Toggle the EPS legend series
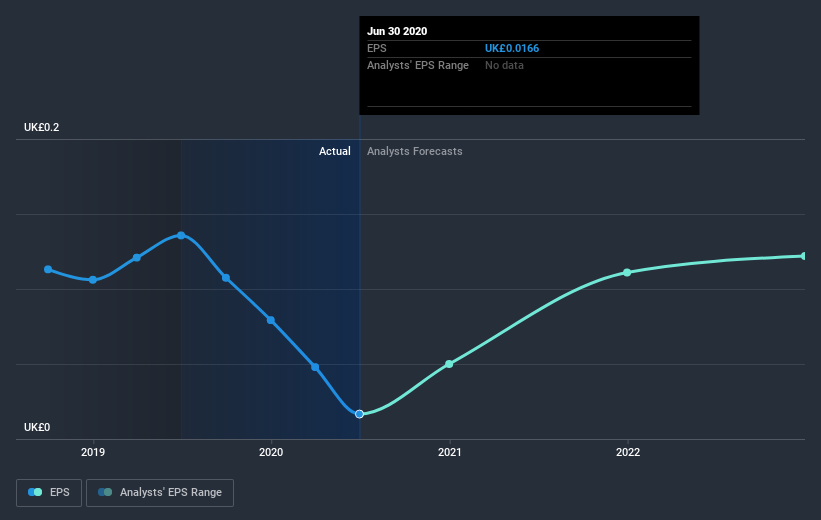This screenshot has height=520, width=821. (49, 492)
